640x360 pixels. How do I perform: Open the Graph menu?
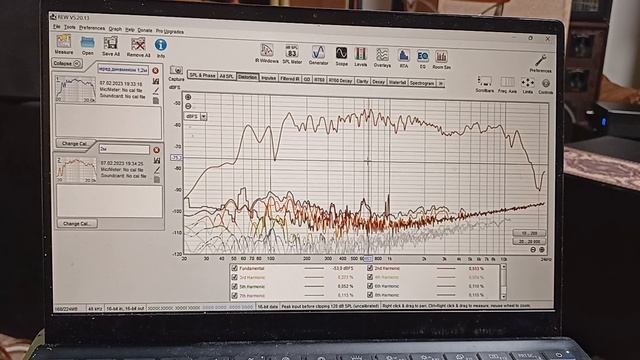[x=115, y=29]
